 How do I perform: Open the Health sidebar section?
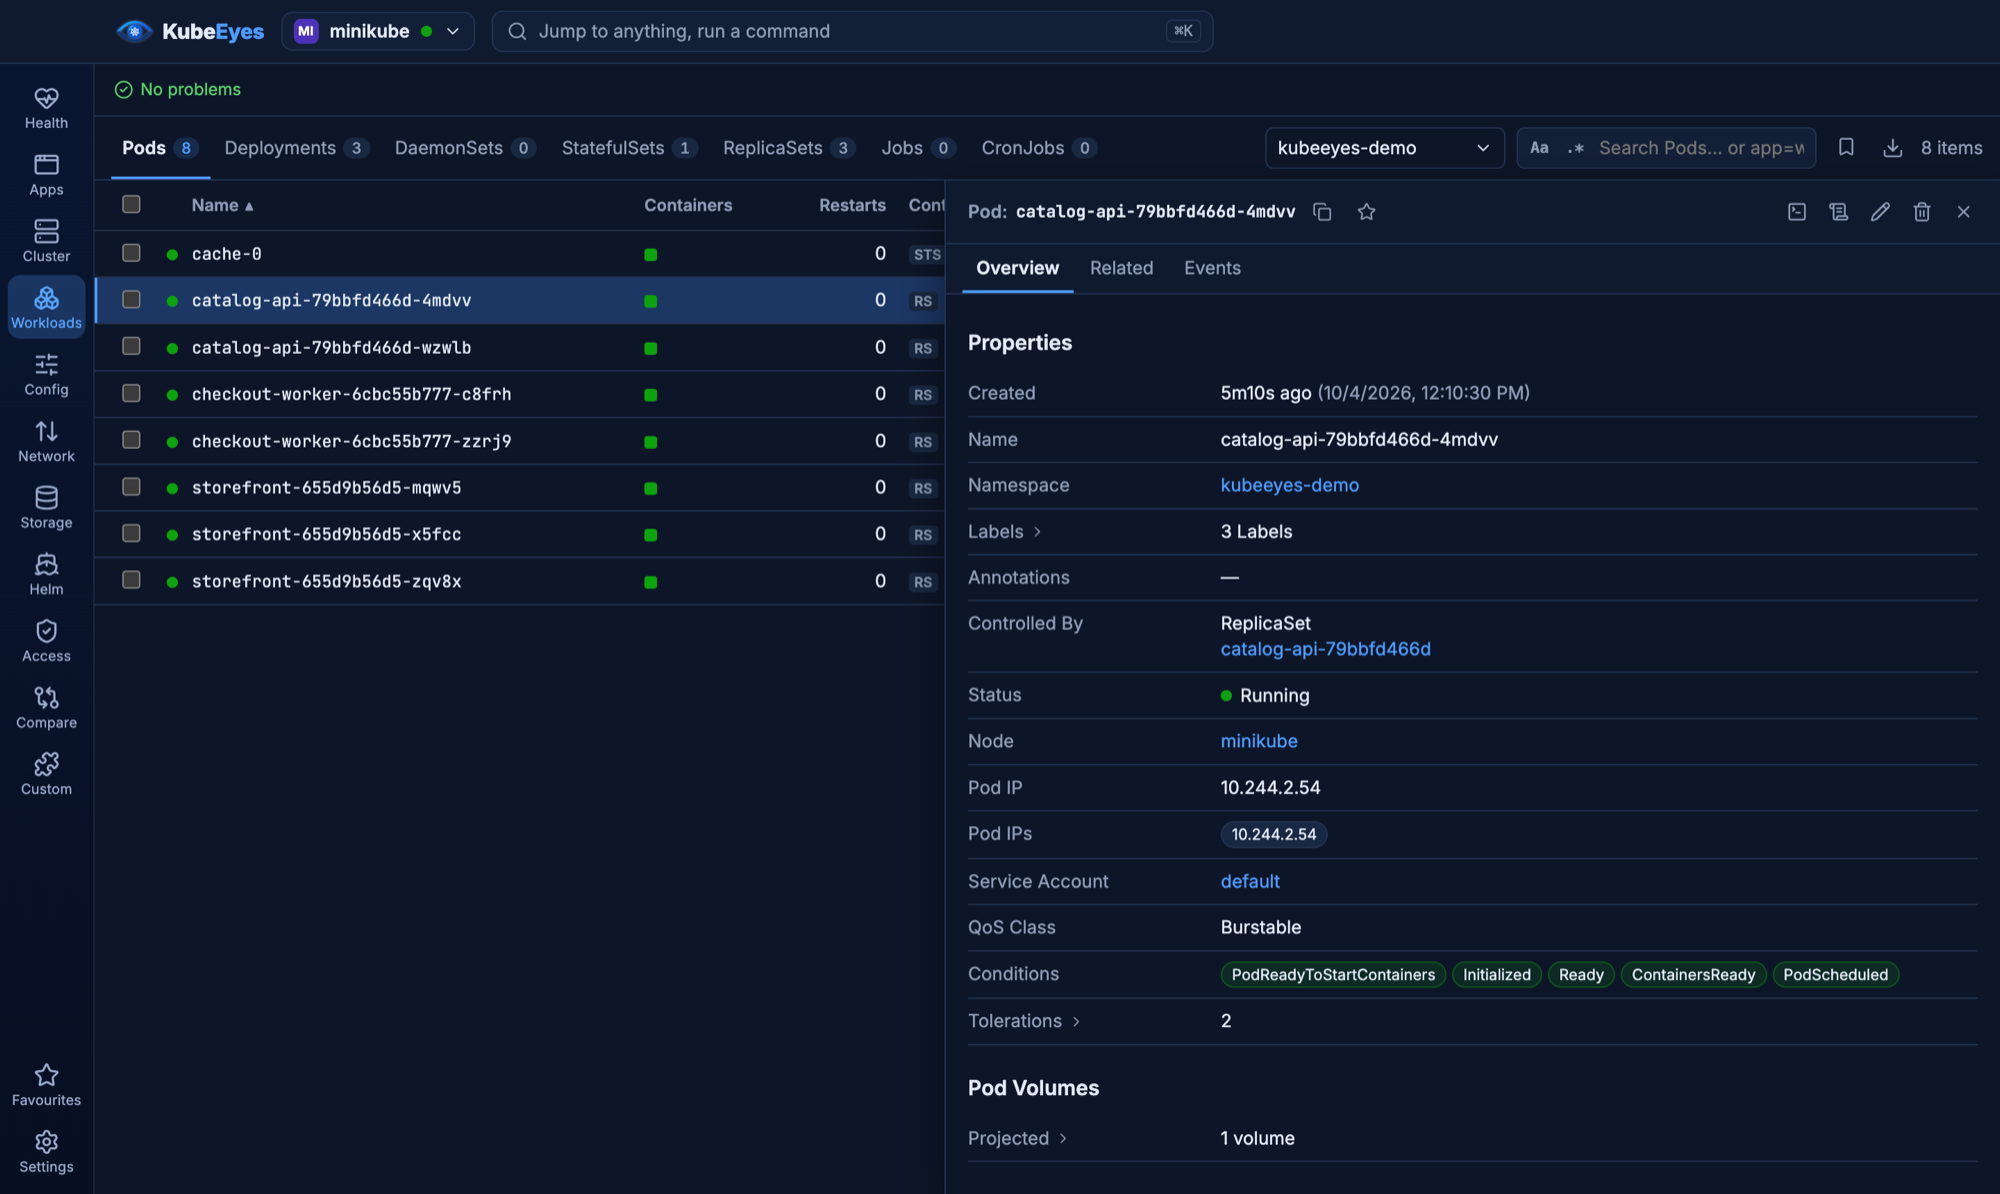click(46, 108)
